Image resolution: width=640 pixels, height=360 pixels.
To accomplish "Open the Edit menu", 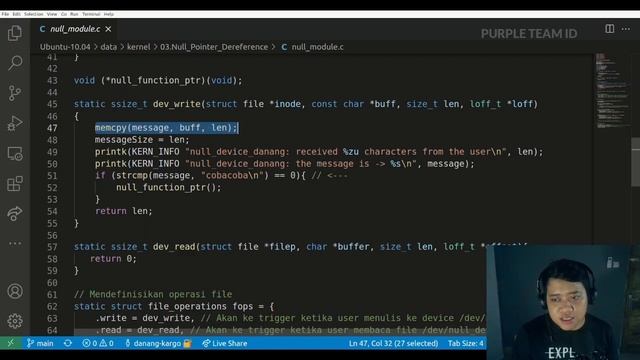I will pyautogui.click(x=16, y=14).
